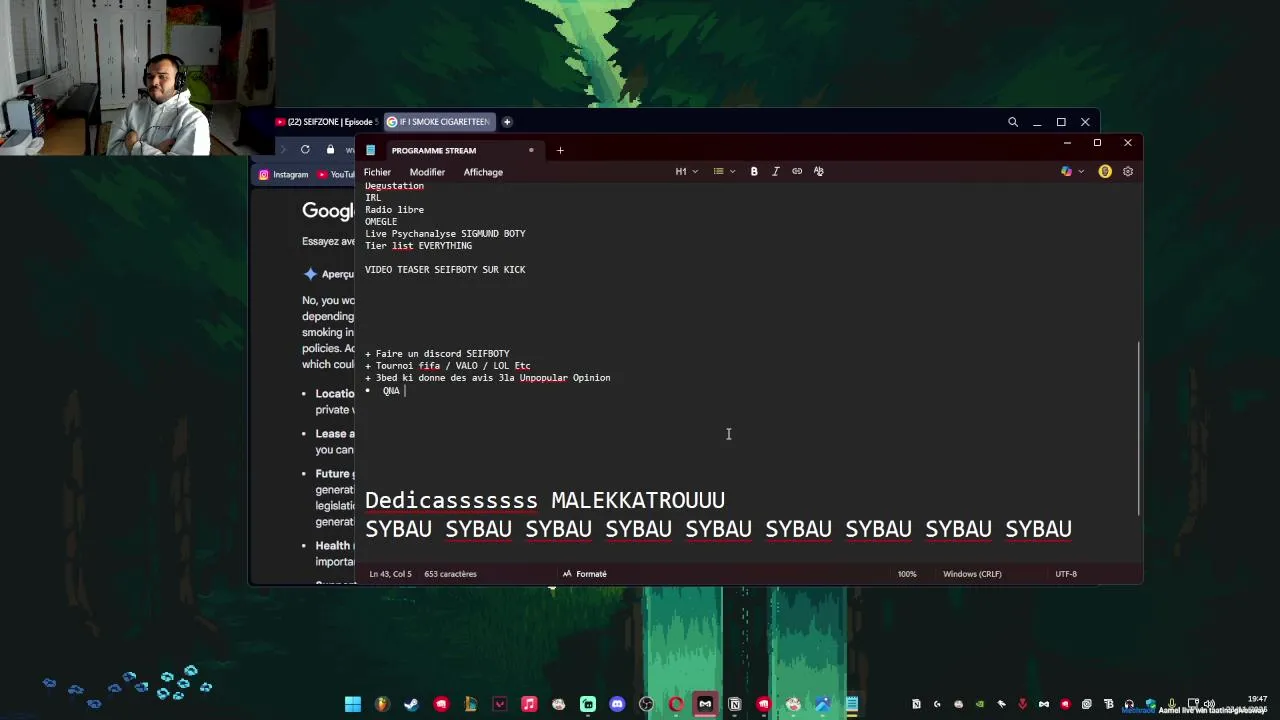Open Notion from the taskbar
This screenshot has width=1280, height=720.
pyautogui.click(x=735, y=704)
